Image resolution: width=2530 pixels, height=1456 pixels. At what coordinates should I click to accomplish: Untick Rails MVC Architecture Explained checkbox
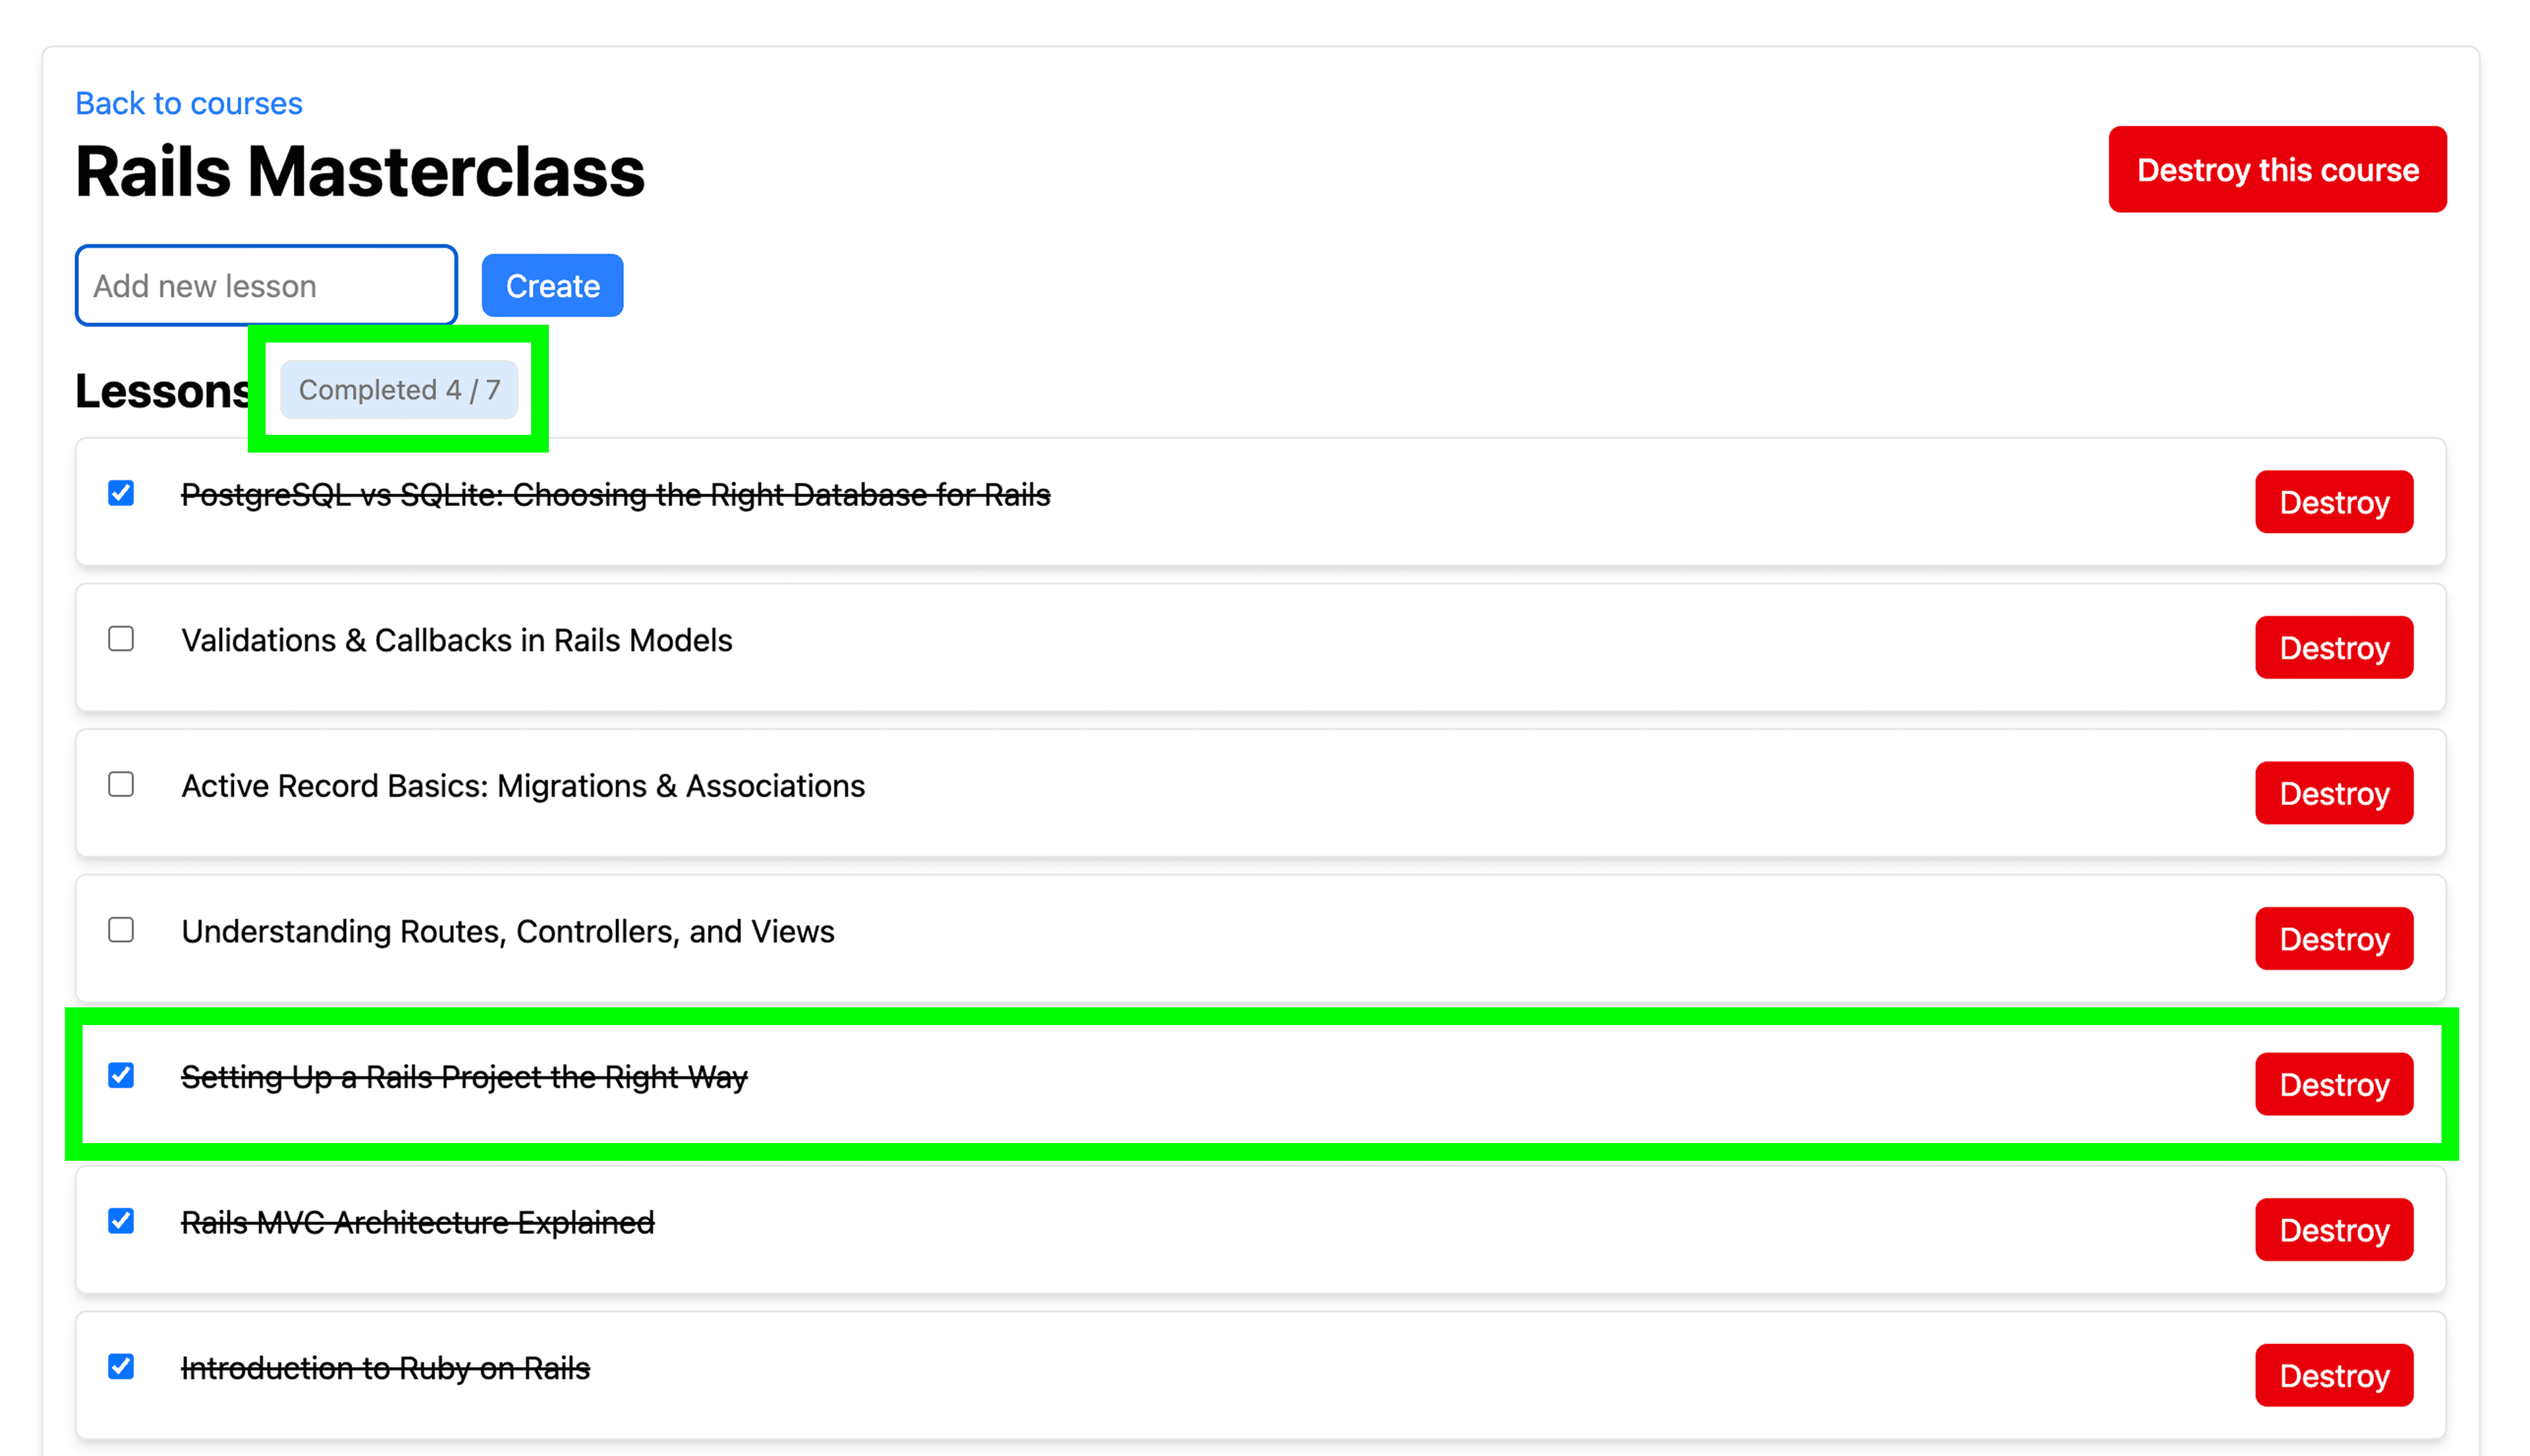121,1221
